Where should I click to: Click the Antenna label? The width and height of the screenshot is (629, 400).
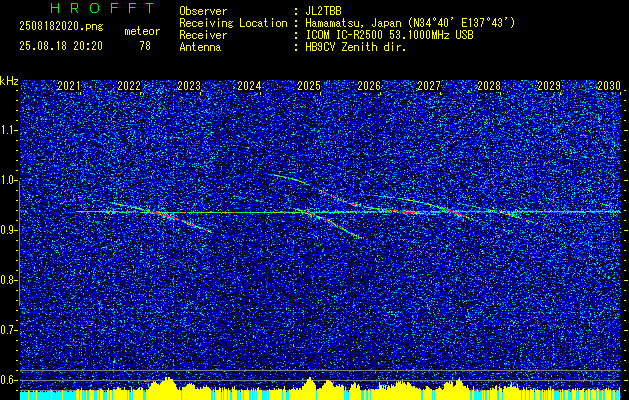(x=200, y=47)
